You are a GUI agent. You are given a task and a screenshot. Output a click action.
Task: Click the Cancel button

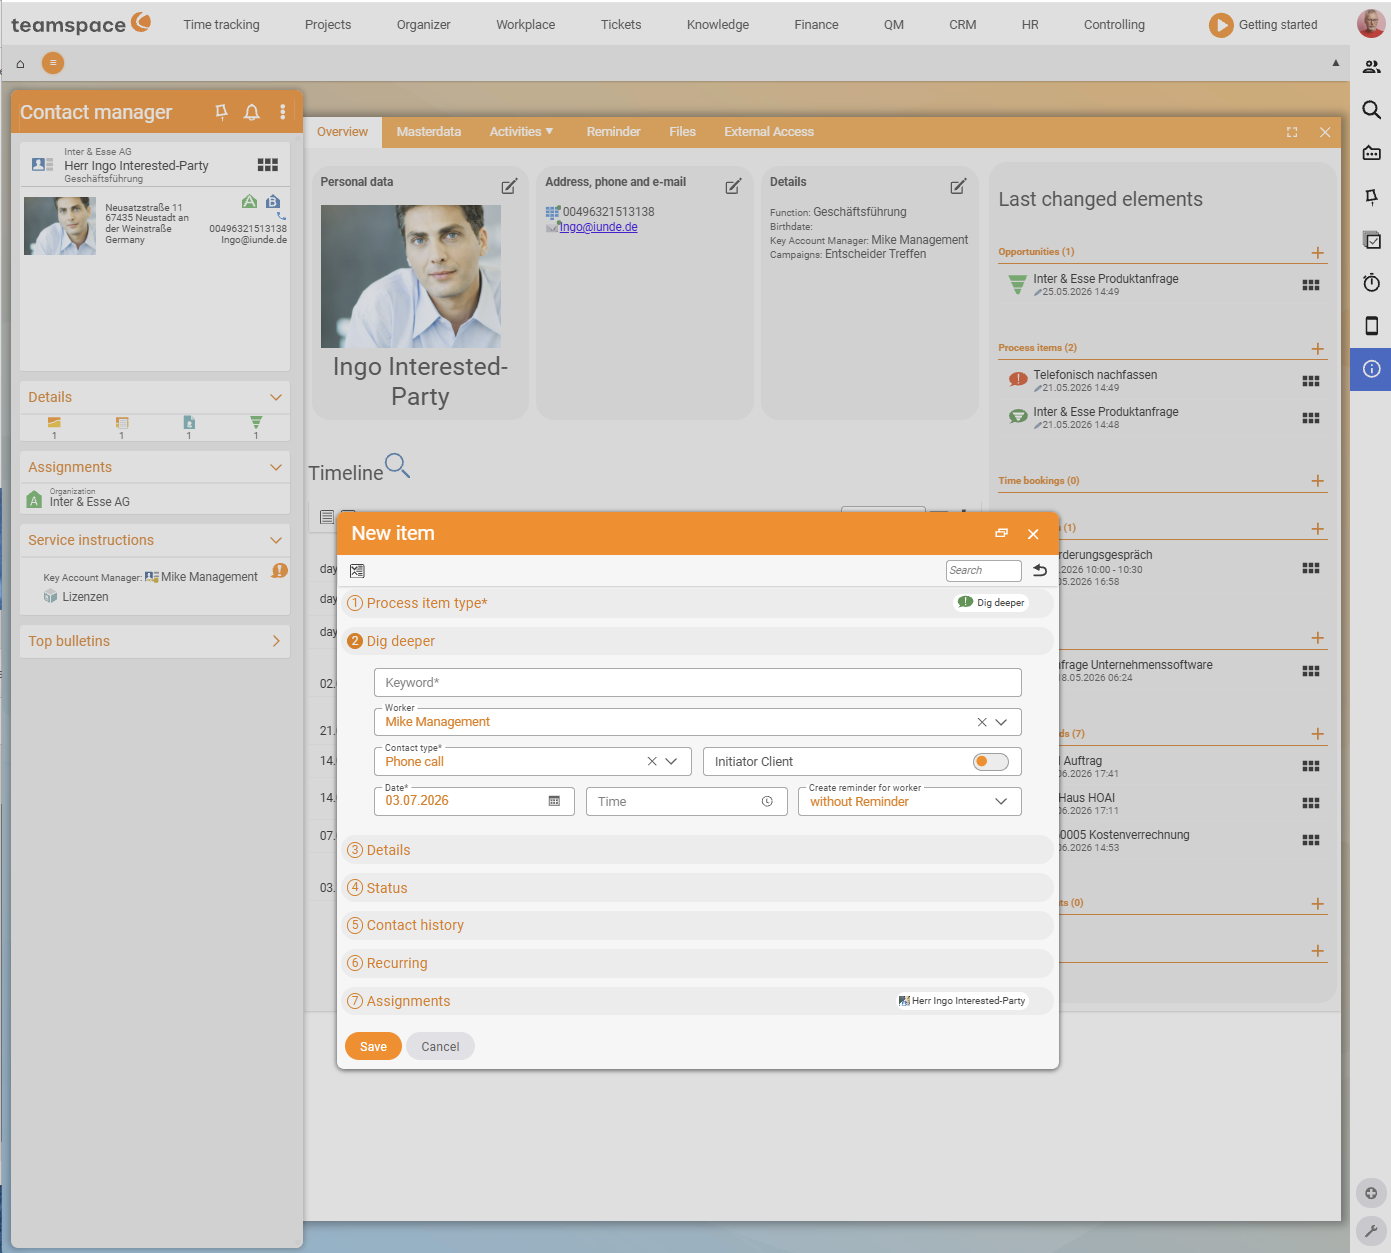pos(440,1047)
